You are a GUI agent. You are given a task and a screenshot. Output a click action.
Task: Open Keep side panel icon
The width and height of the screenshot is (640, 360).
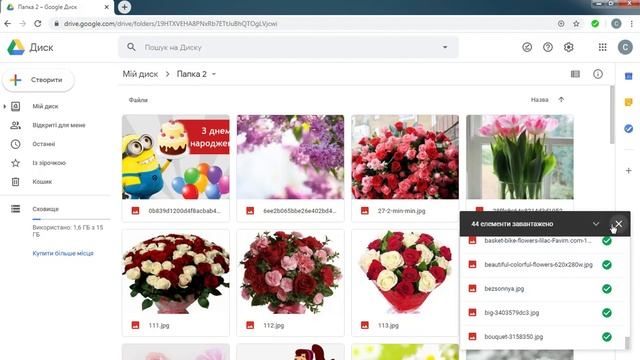click(x=629, y=102)
